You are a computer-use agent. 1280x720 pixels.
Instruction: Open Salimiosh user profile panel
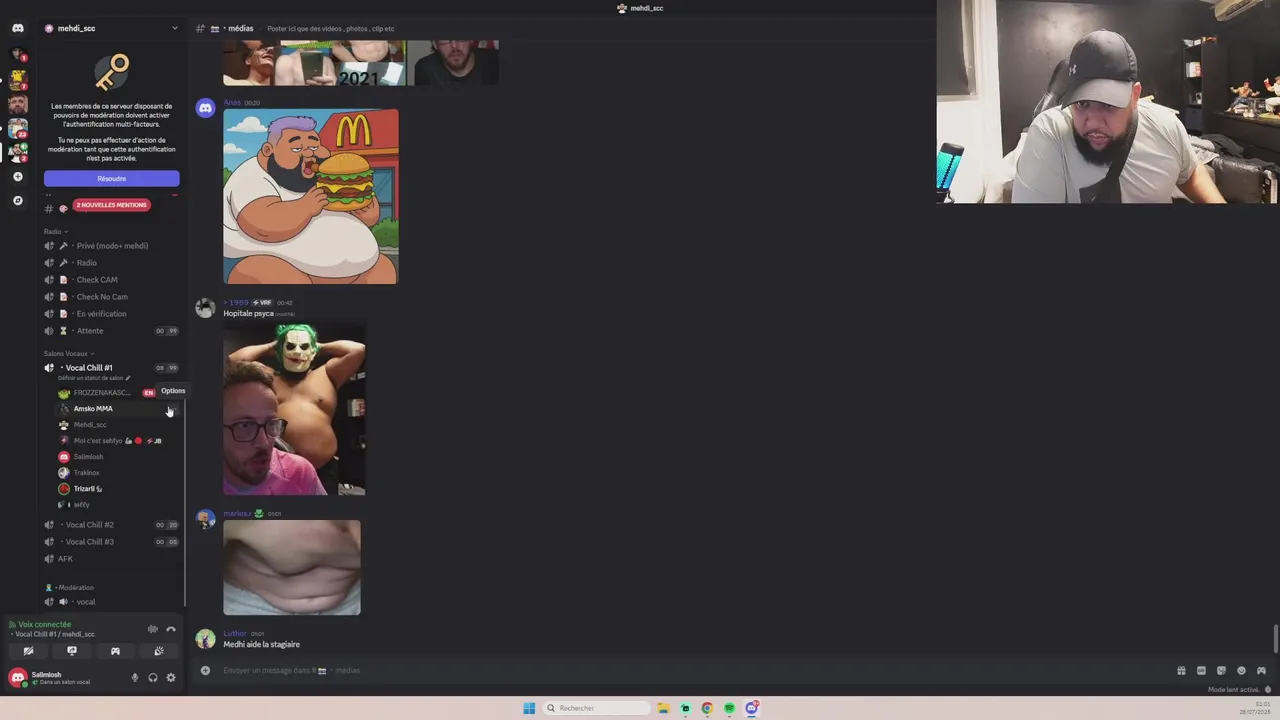[62, 678]
